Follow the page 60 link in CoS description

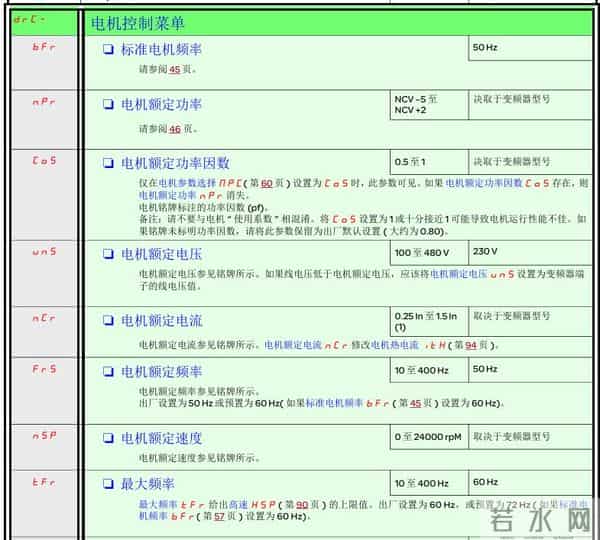pyautogui.click(x=266, y=183)
